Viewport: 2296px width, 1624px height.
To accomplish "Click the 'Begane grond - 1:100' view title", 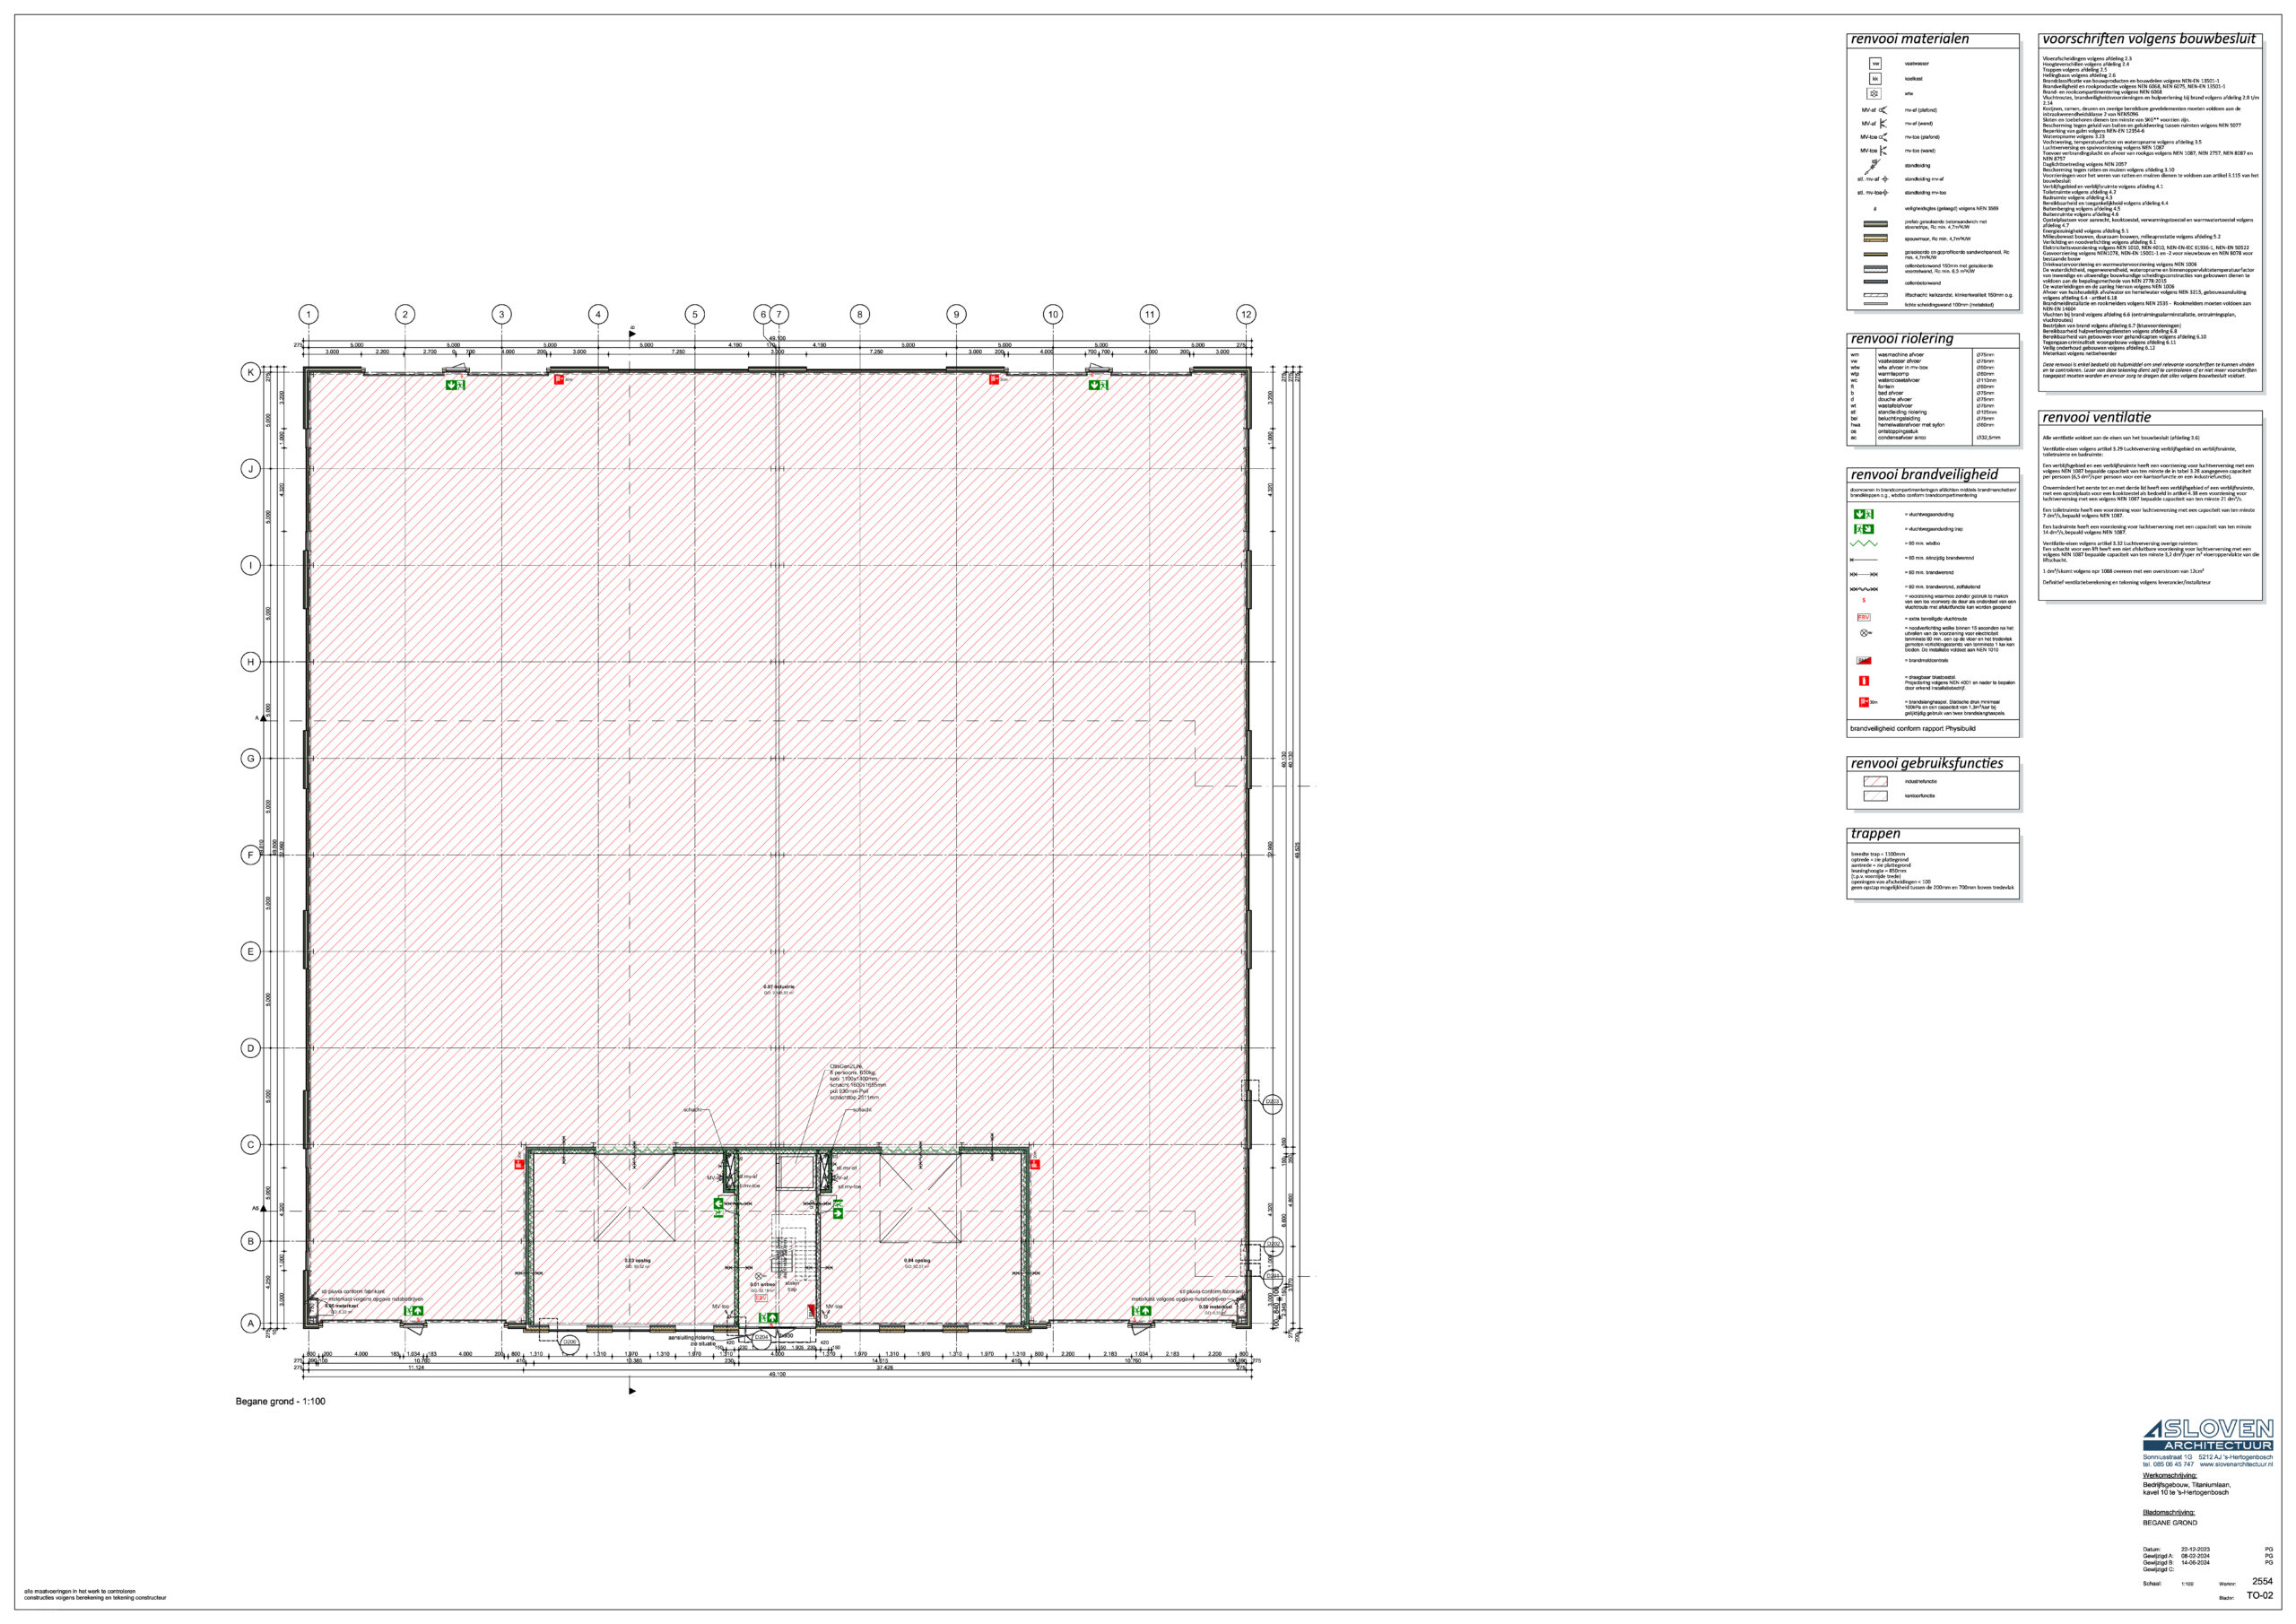I will [280, 1402].
